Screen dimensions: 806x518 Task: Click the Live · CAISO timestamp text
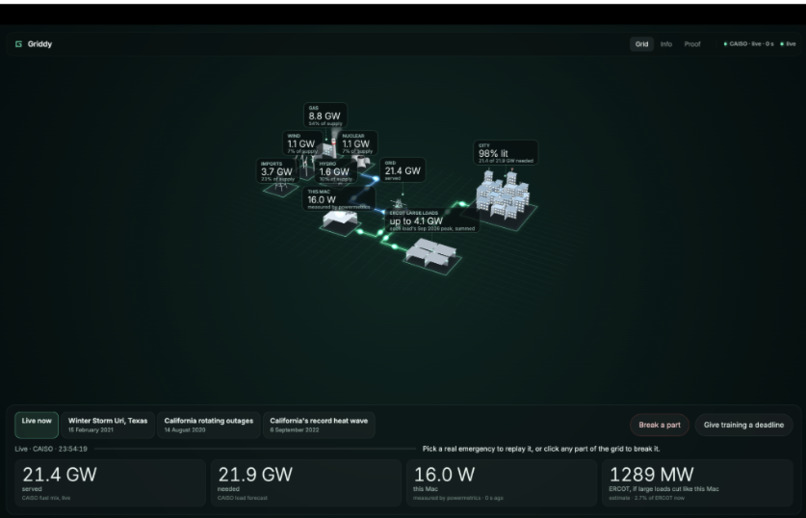pos(51,449)
